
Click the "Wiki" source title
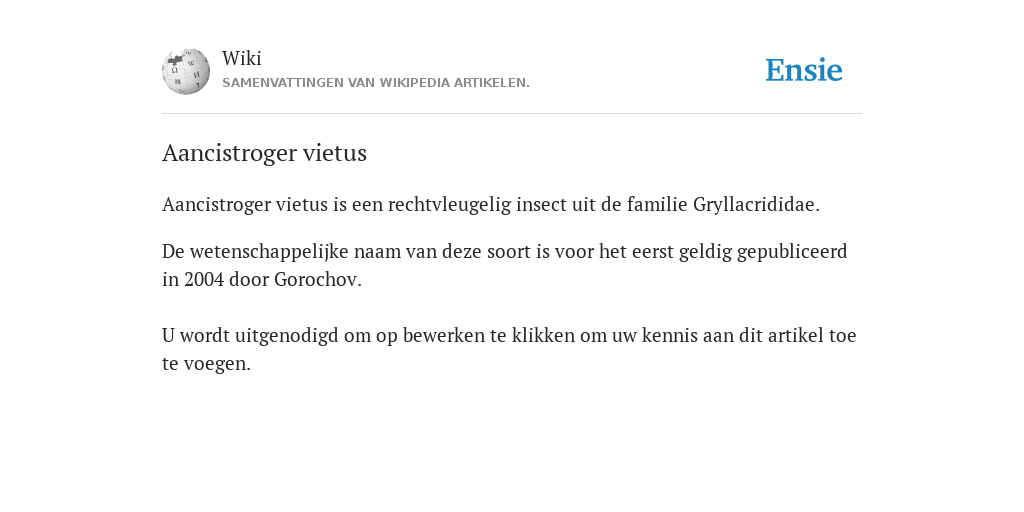point(242,58)
